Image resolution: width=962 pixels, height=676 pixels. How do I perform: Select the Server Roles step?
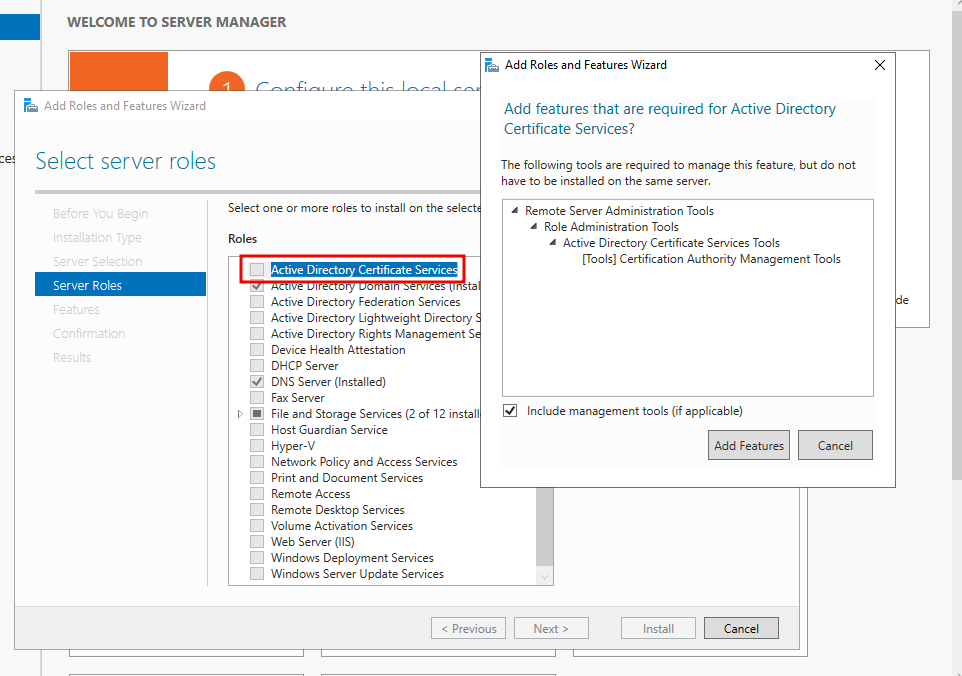[x=120, y=285]
